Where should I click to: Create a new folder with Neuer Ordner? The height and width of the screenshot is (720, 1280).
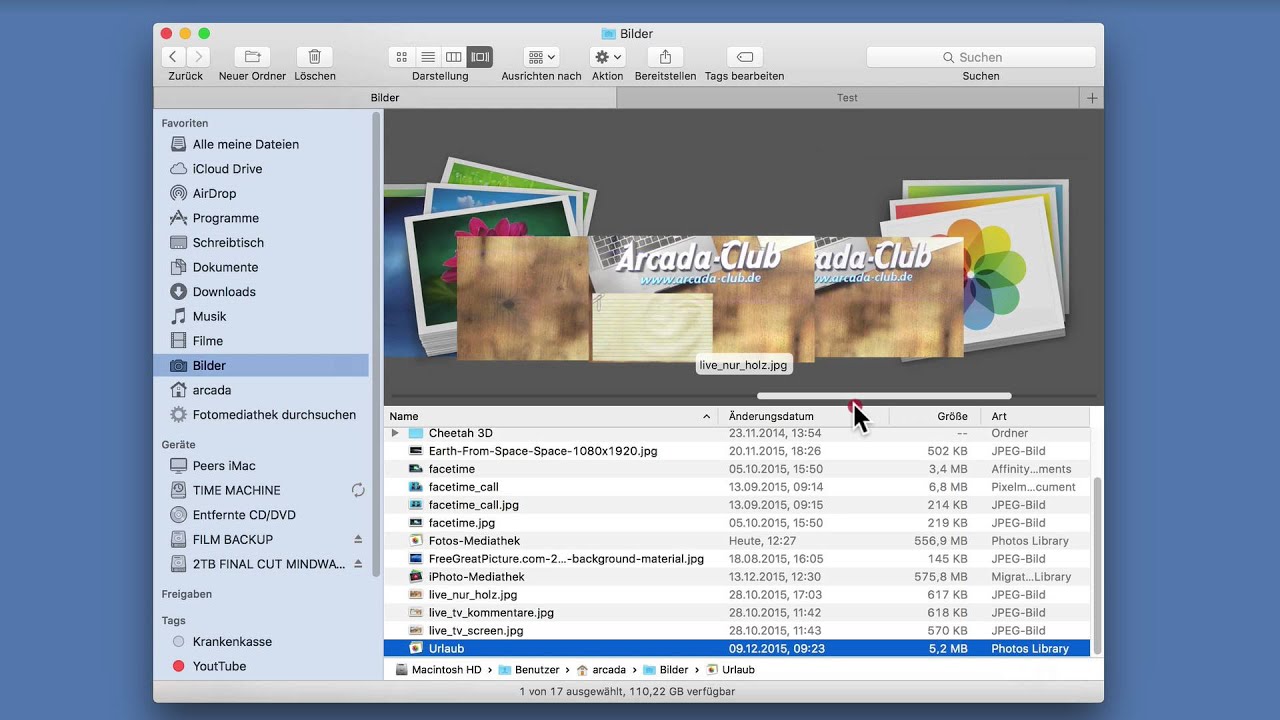click(252, 57)
